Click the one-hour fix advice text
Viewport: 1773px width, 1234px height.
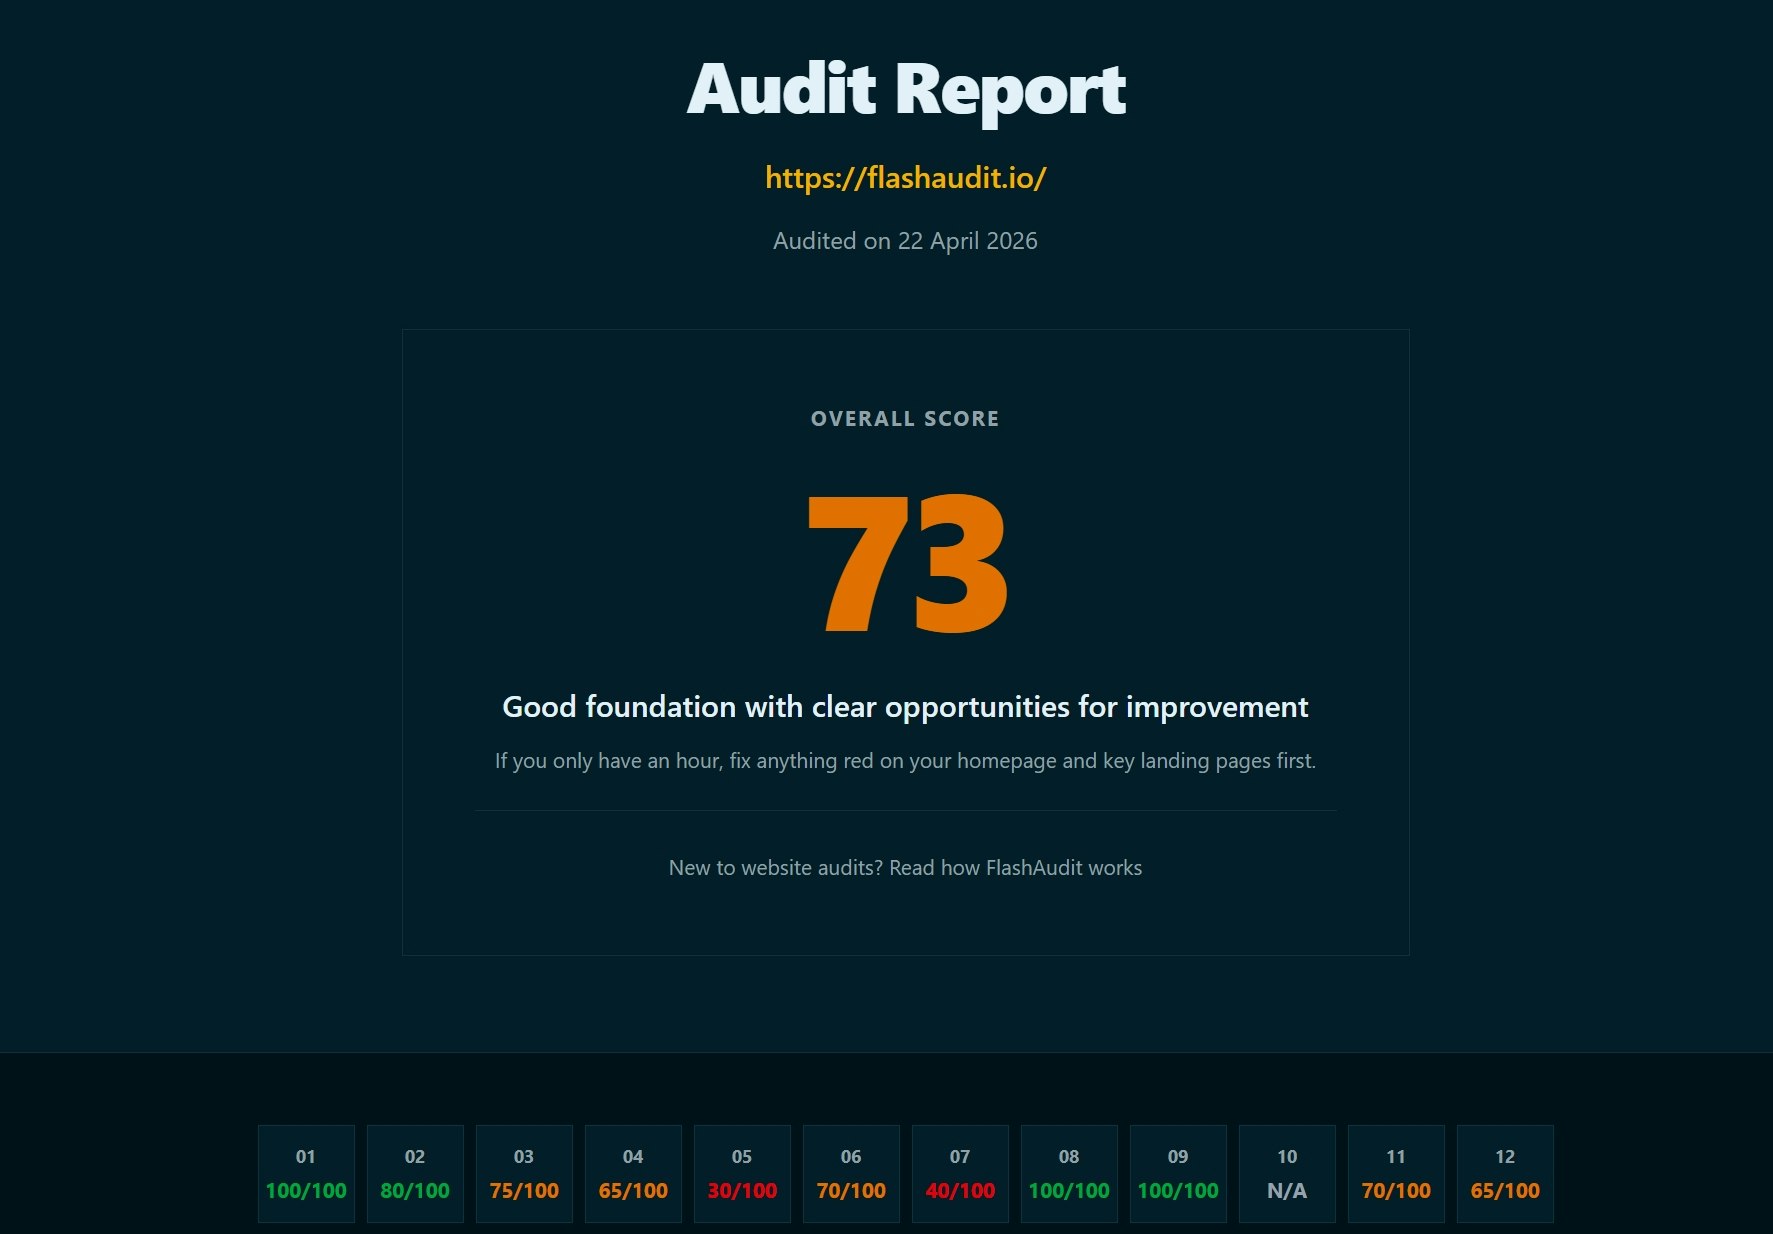(x=906, y=760)
